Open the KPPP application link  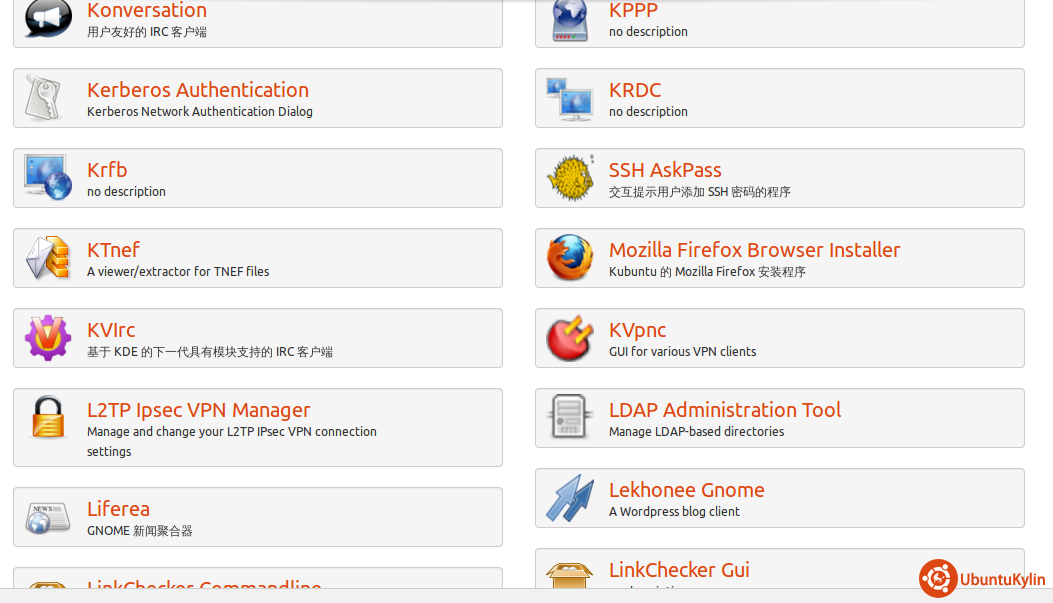[633, 11]
